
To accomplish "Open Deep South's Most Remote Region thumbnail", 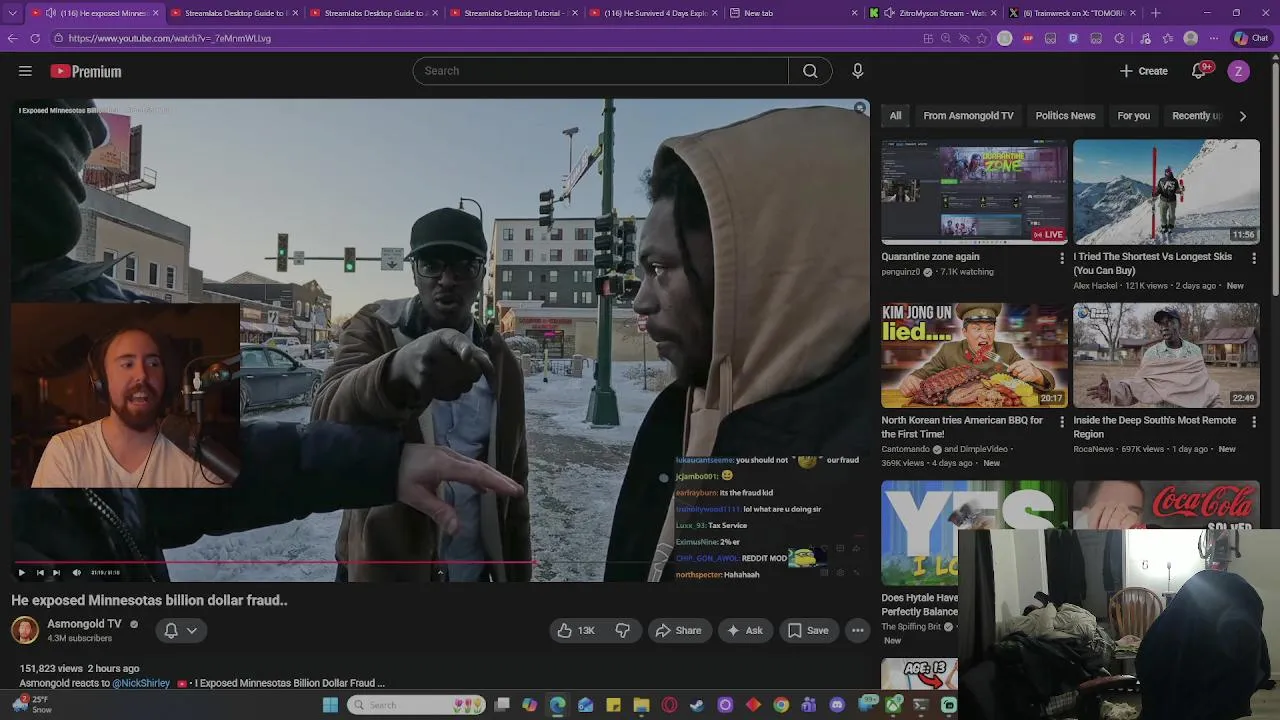I will (1166, 355).
